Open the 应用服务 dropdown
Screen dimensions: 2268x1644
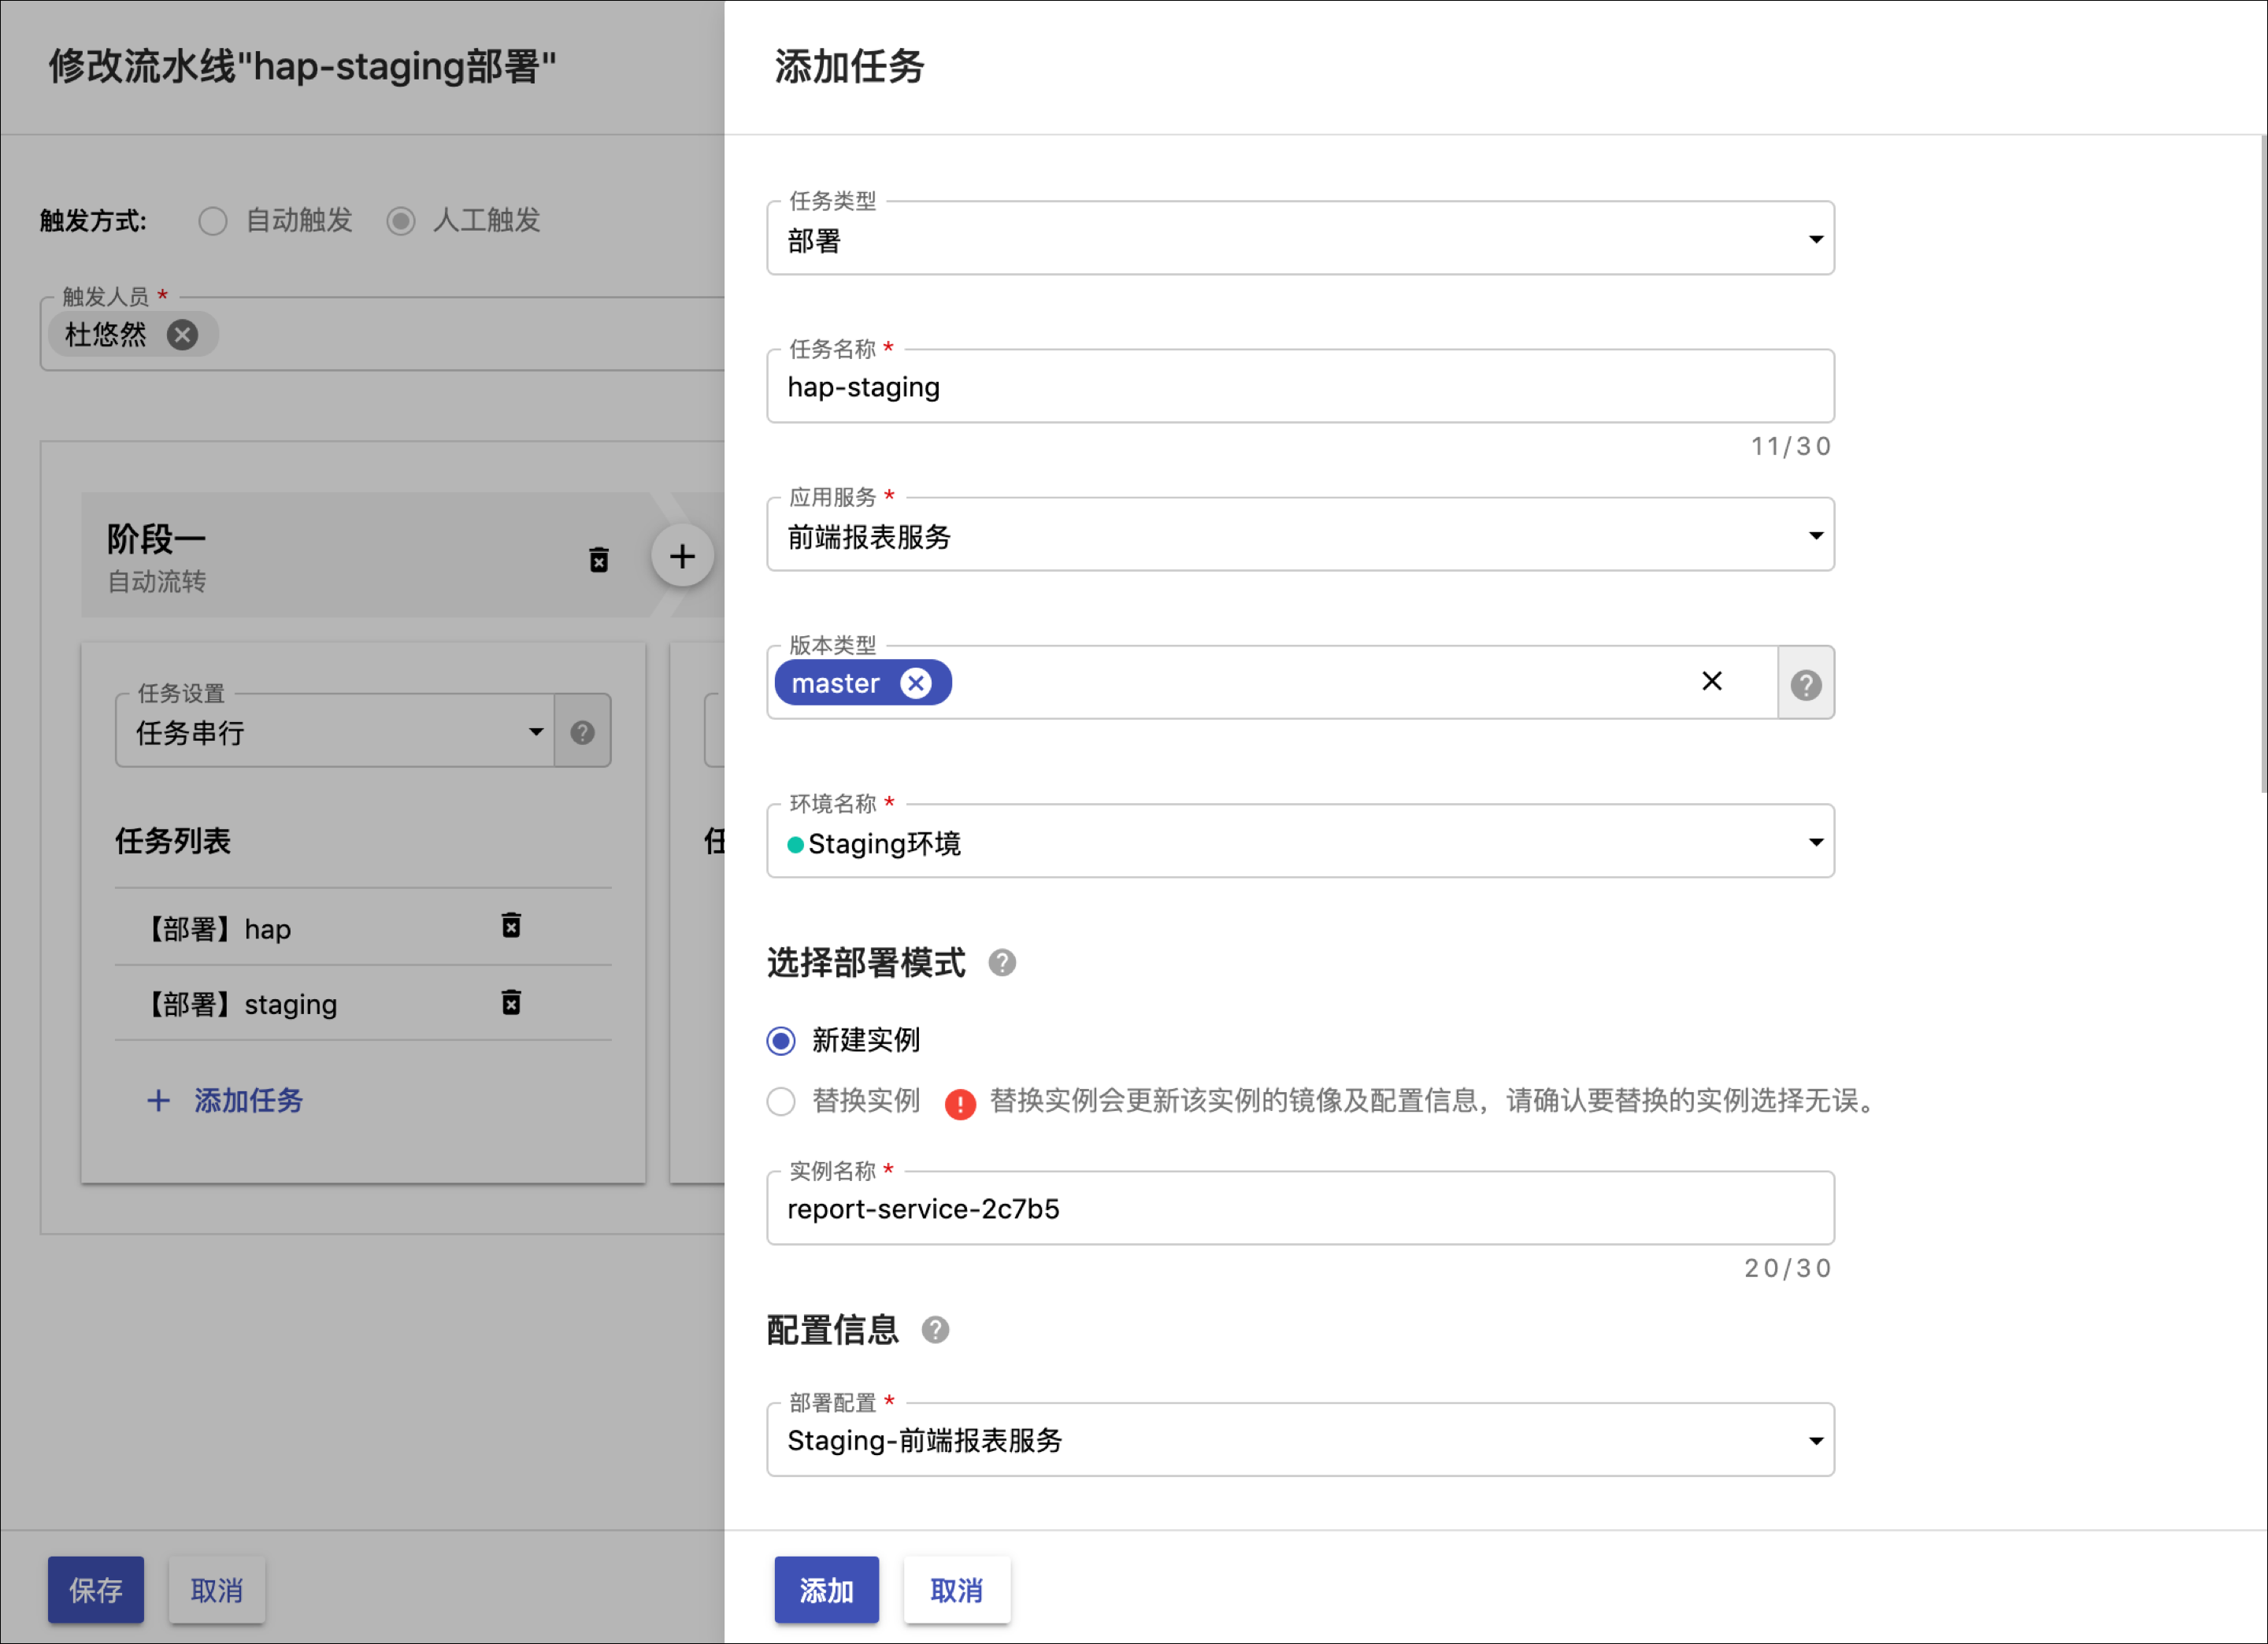(x=1300, y=535)
